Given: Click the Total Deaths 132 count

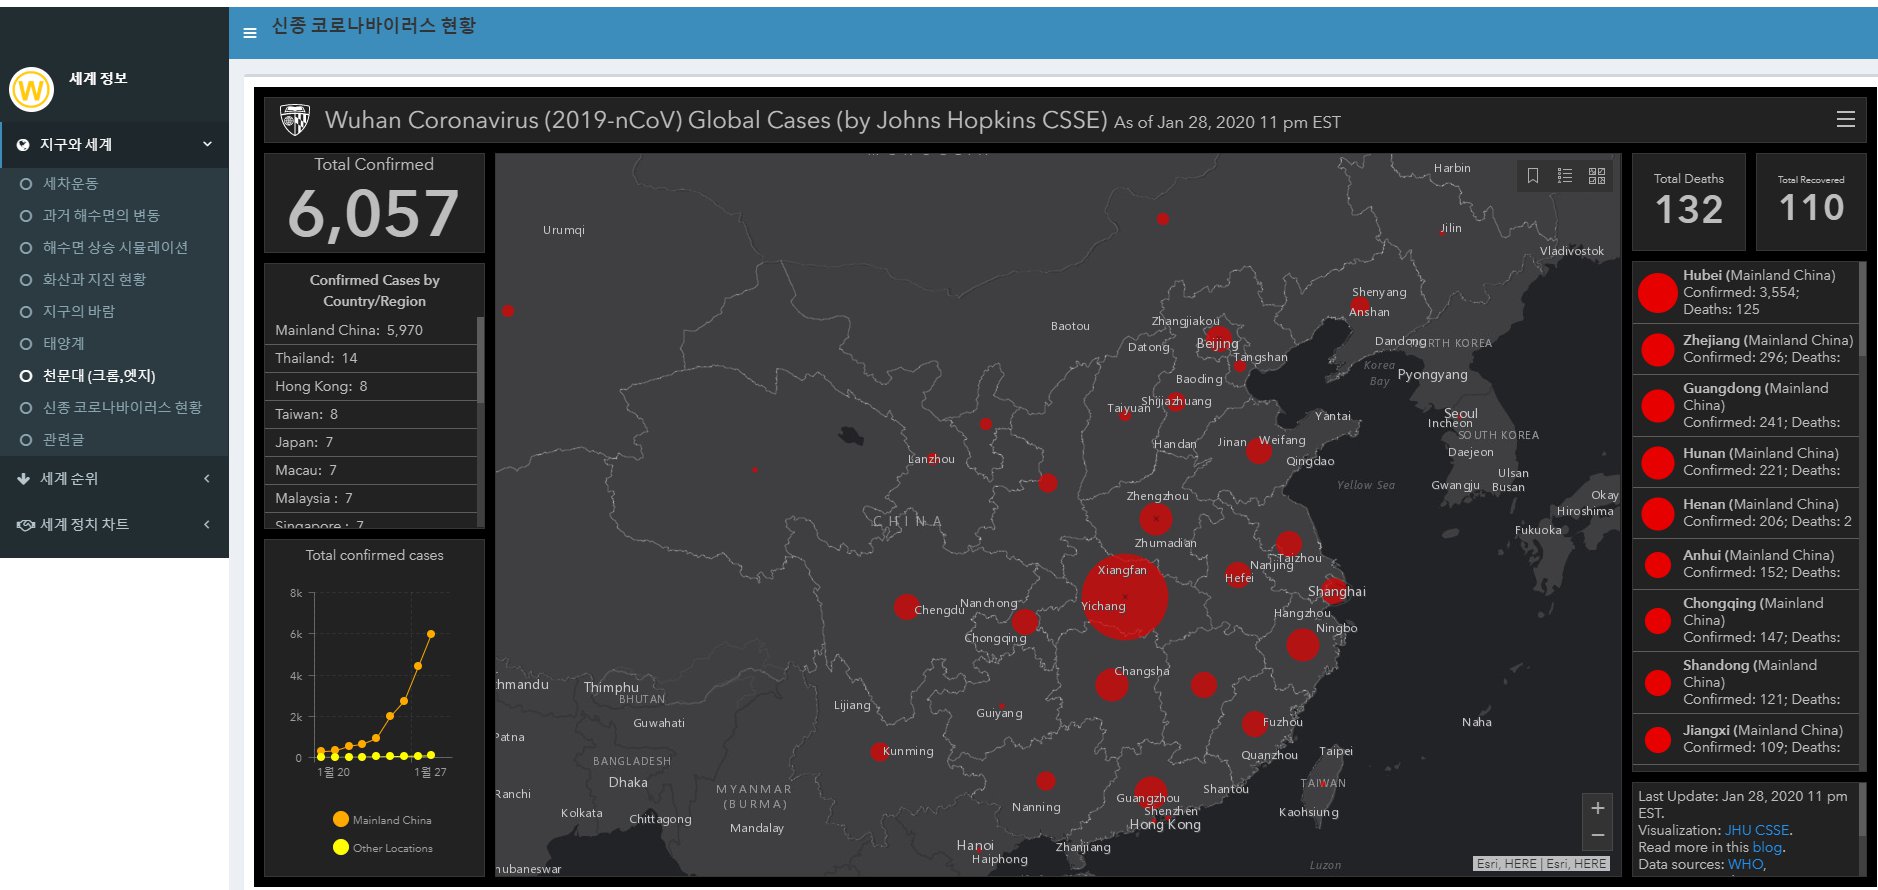Looking at the screenshot, I should [x=1689, y=209].
